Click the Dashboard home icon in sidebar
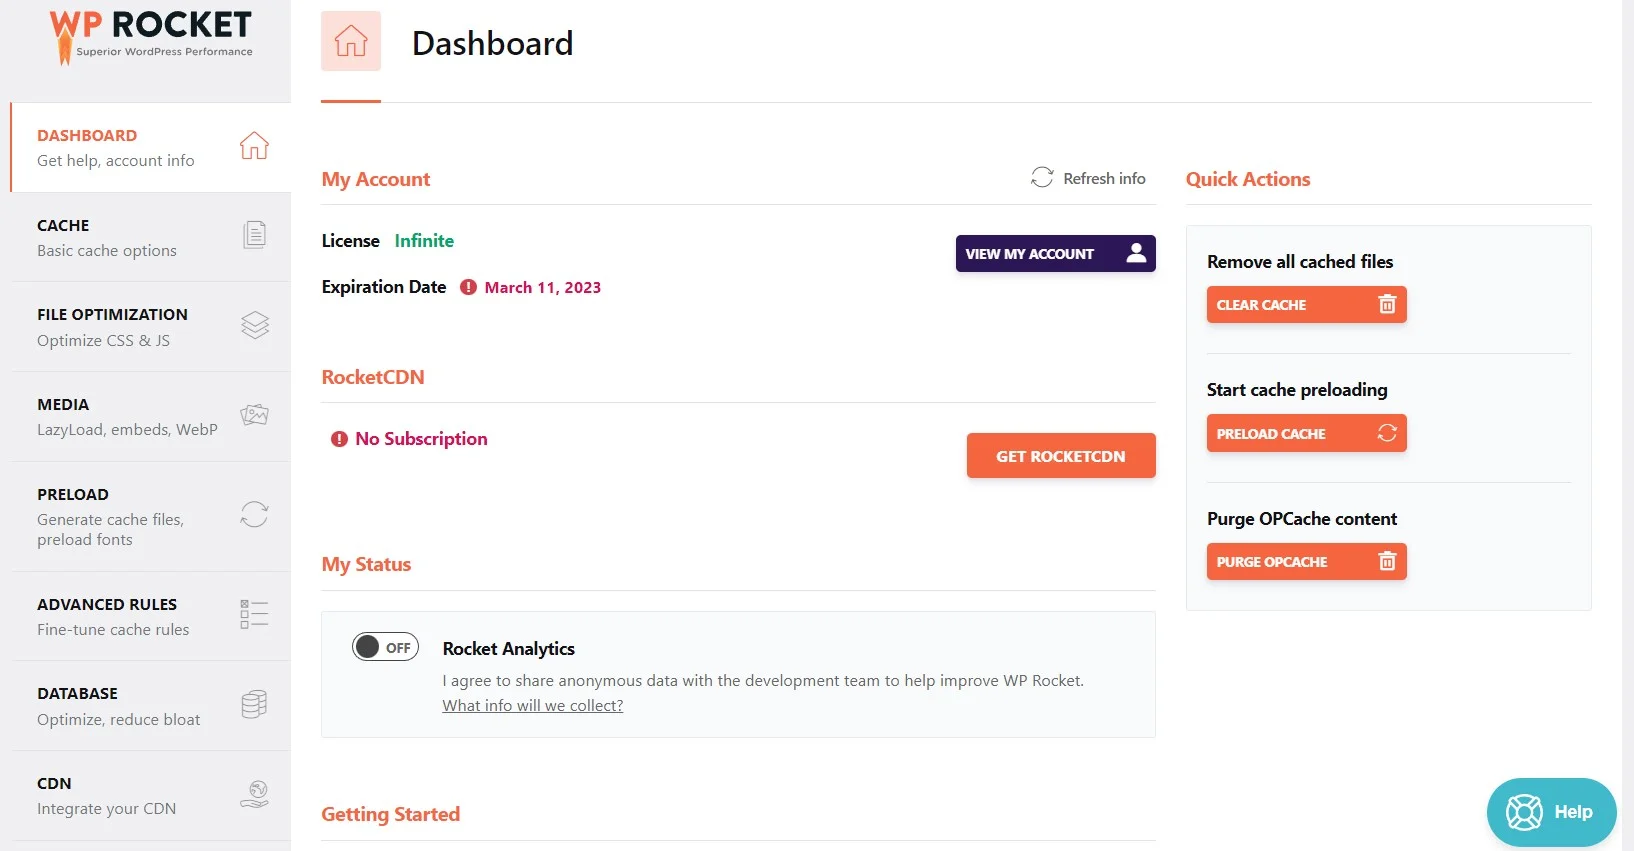Viewport: 1634px width, 851px height. click(x=254, y=146)
